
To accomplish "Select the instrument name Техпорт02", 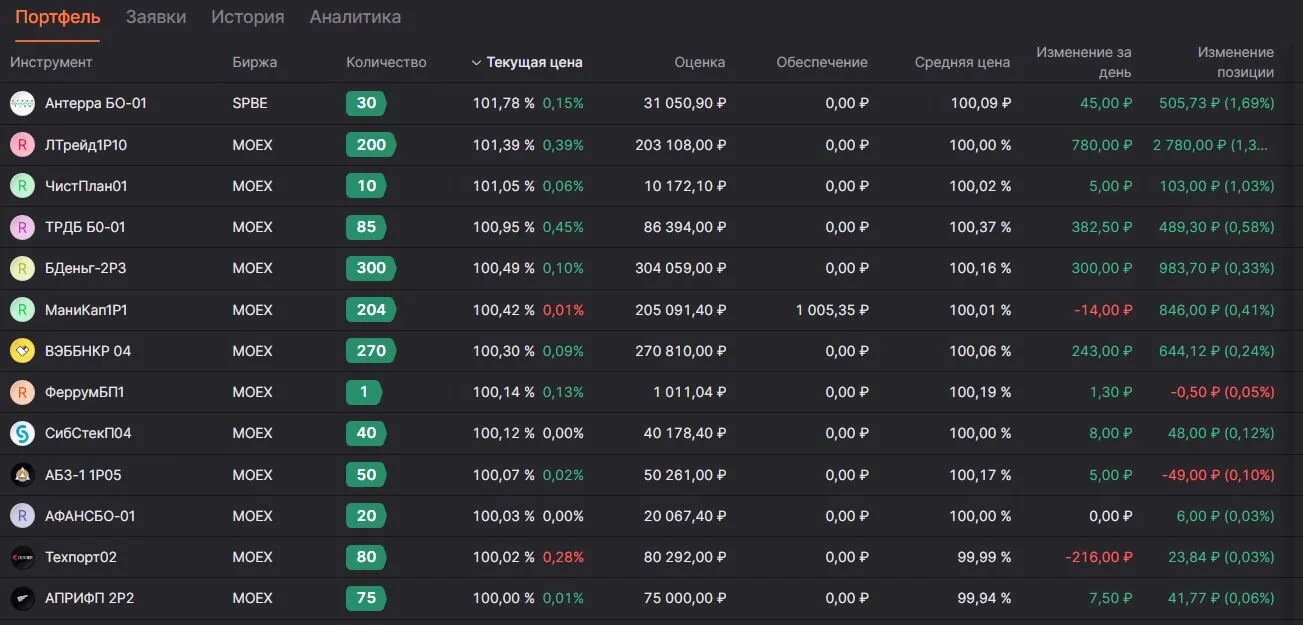I will pos(81,557).
